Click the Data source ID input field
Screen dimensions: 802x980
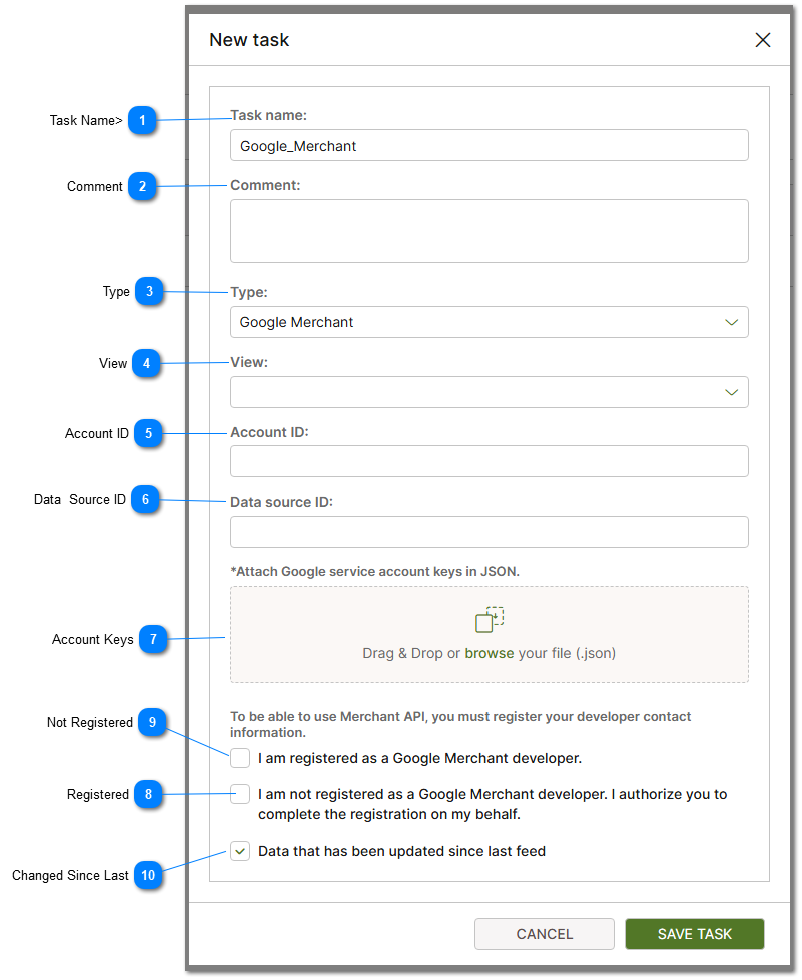click(x=489, y=532)
